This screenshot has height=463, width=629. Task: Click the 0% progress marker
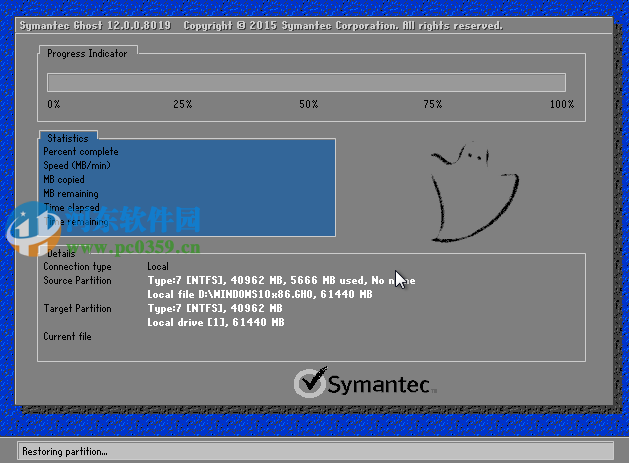coord(54,104)
